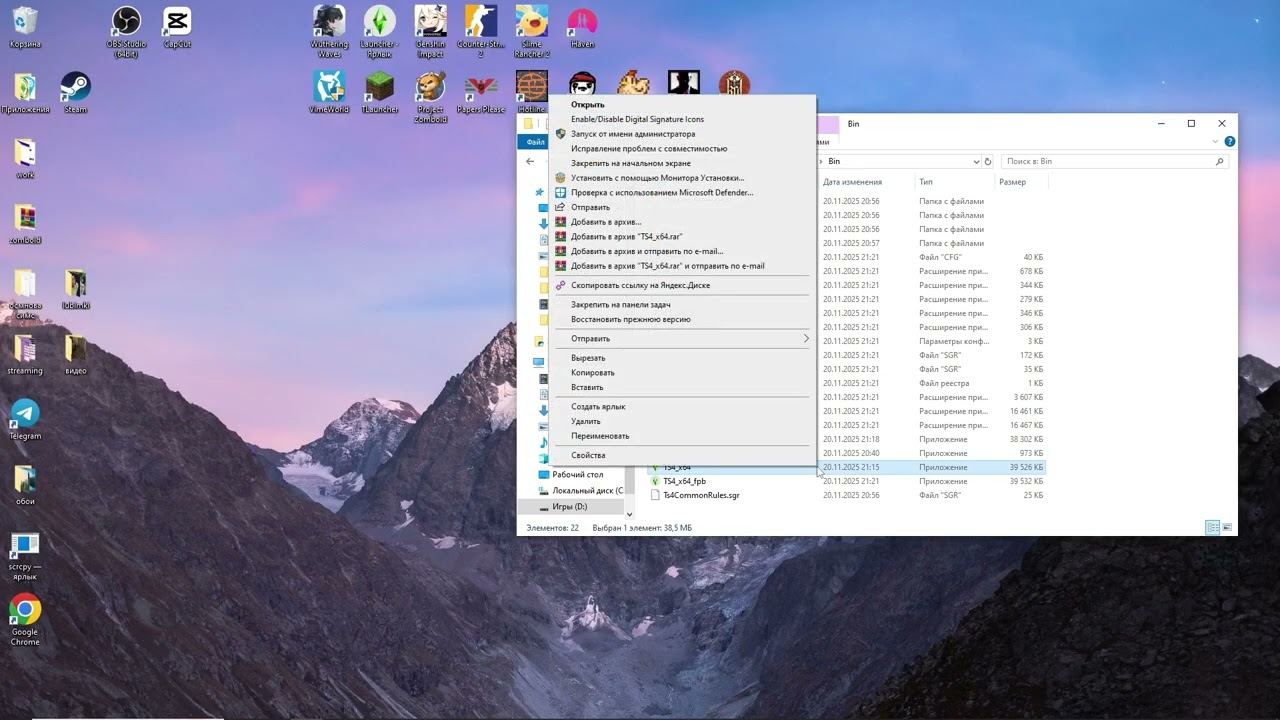The height and width of the screenshot is (720, 1280).
Task: Switch to large icons view in the status bar
Action: (x=1227, y=527)
